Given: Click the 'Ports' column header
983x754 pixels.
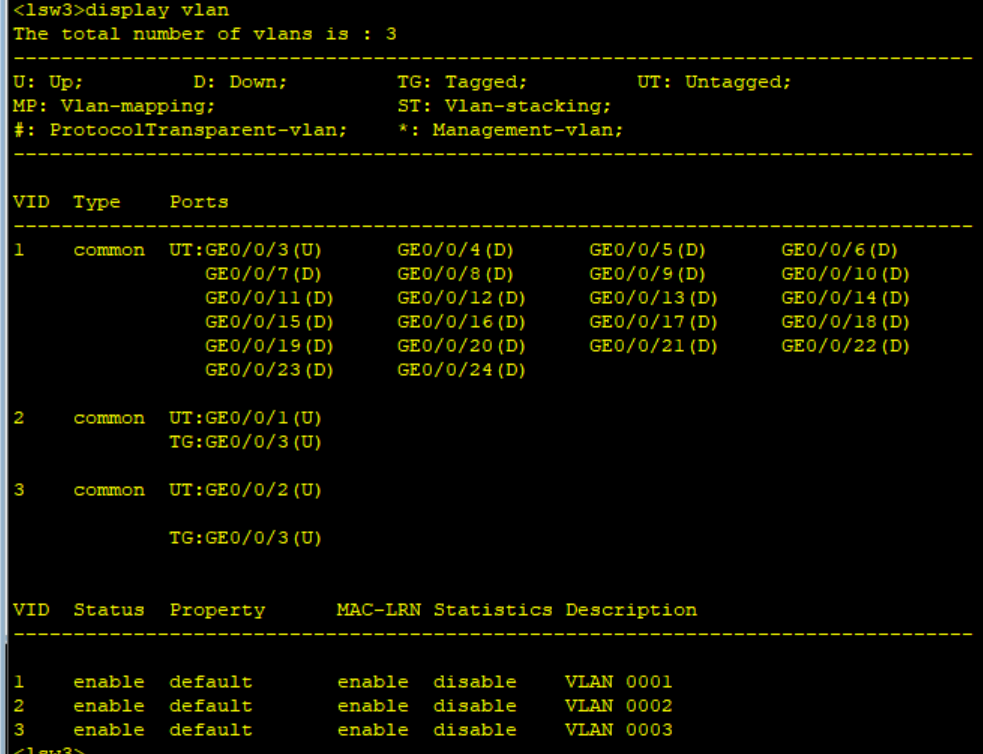Looking at the screenshot, I should click(x=198, y=202).
